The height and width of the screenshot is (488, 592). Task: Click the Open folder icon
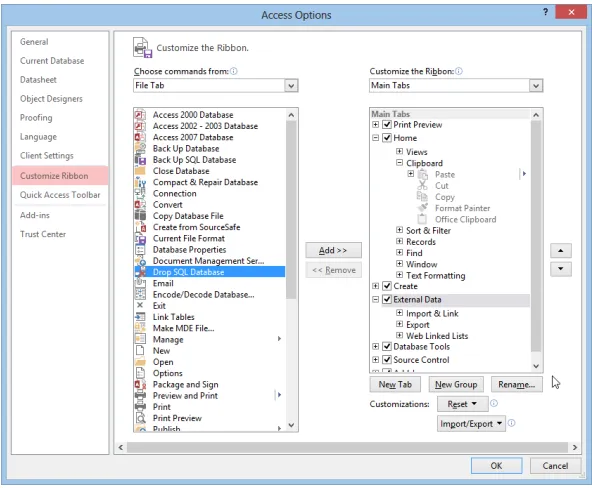tap(140, 362)
